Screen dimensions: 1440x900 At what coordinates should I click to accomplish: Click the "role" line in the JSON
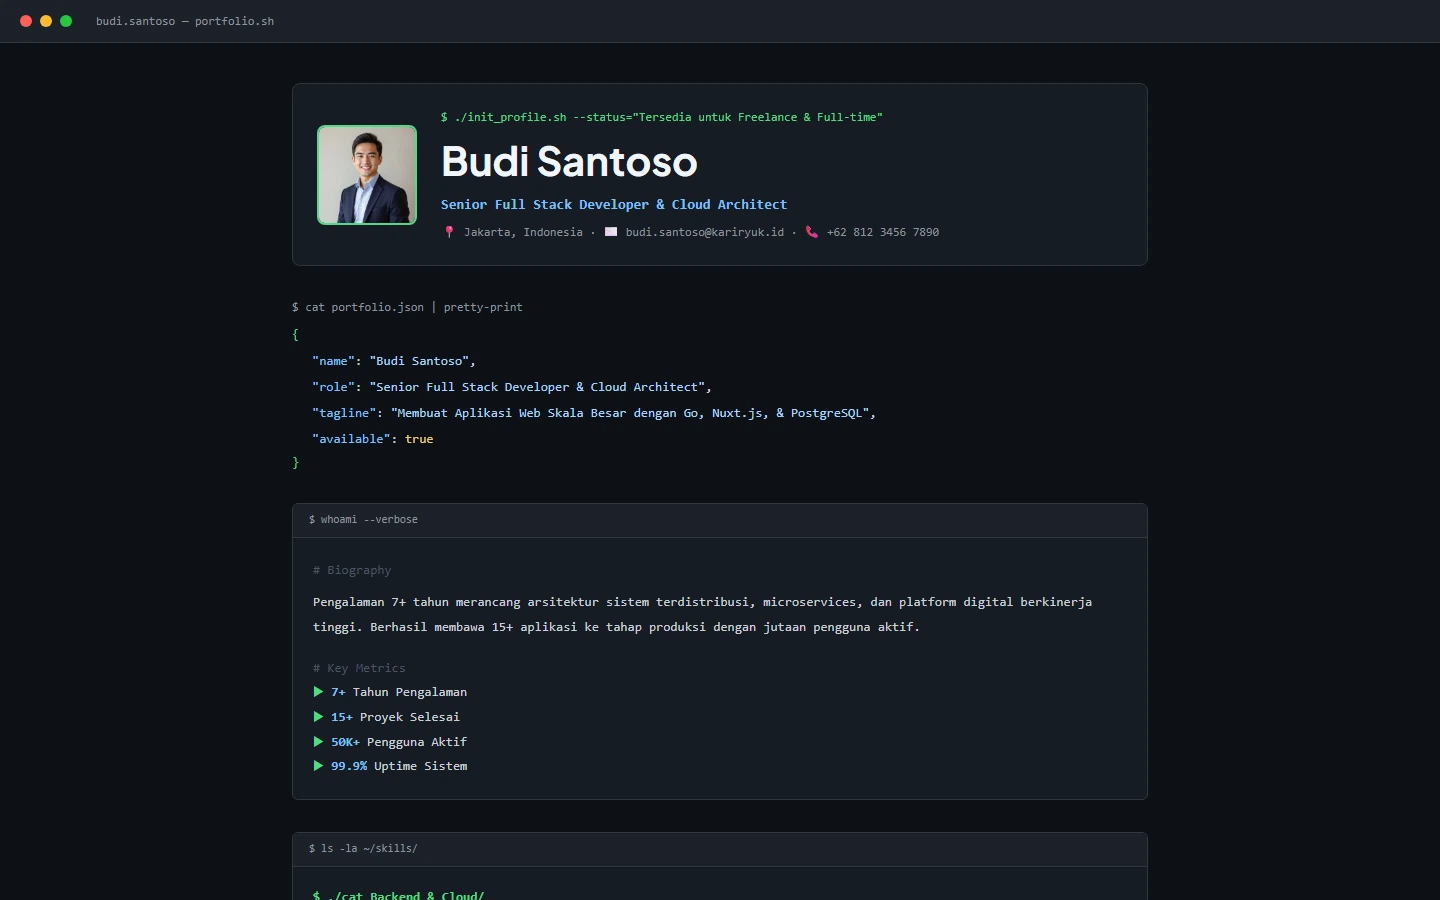click(x=512, y=387)
